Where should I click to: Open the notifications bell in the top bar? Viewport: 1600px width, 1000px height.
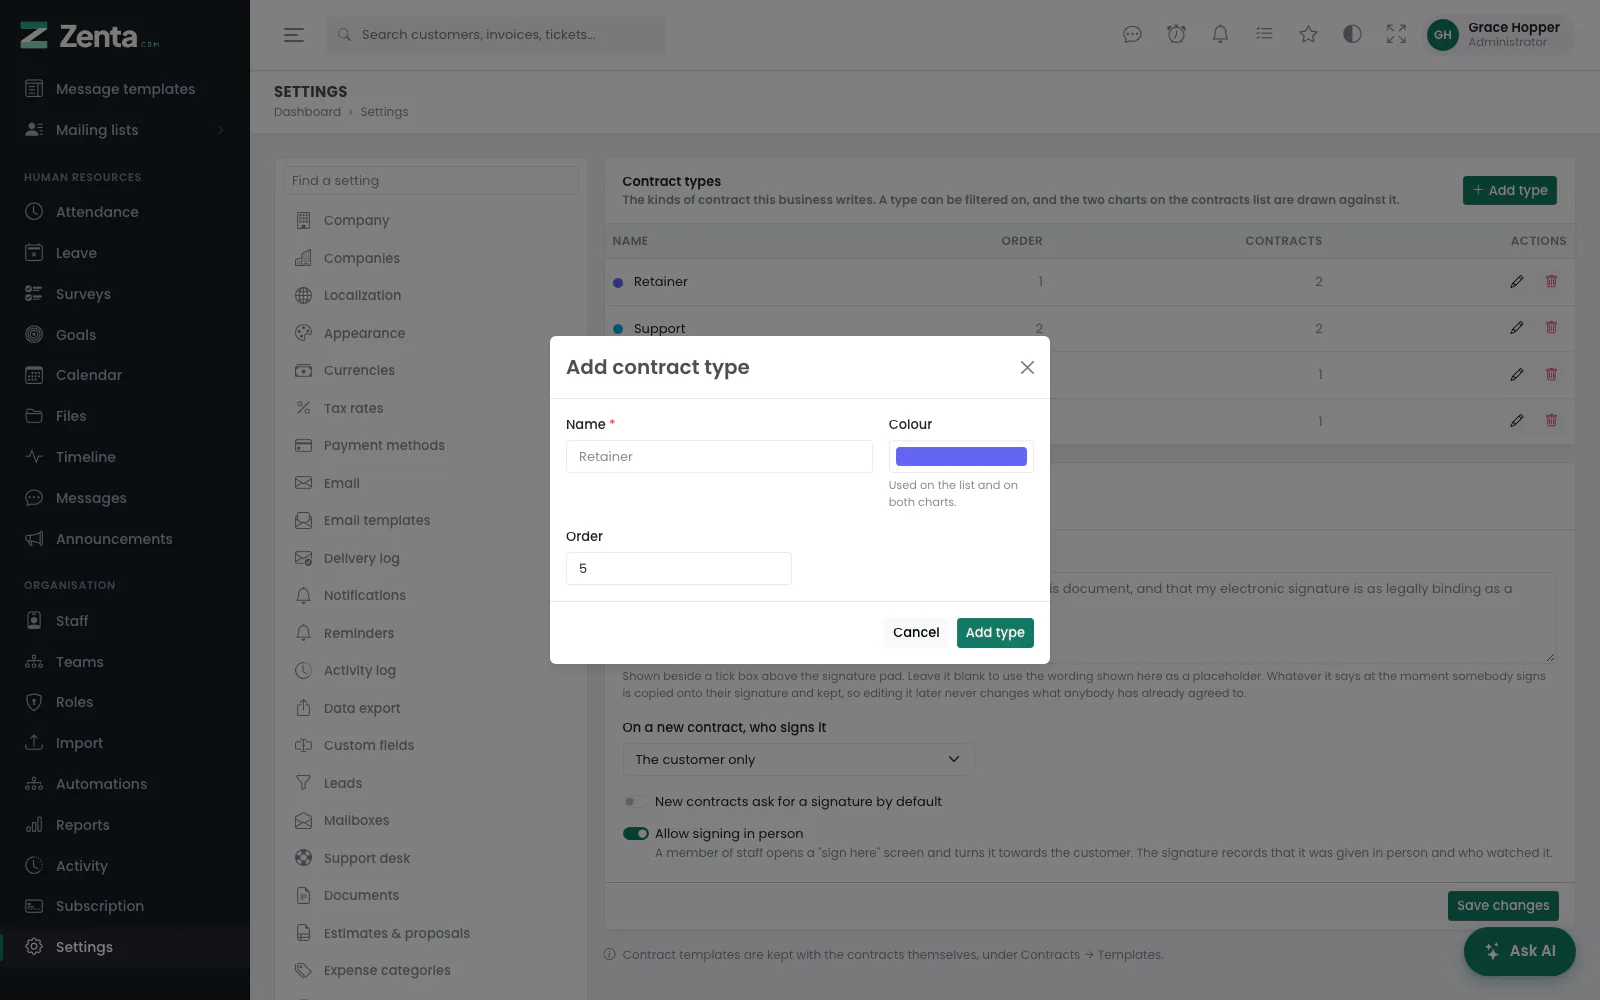click(x=1220, y=35)
